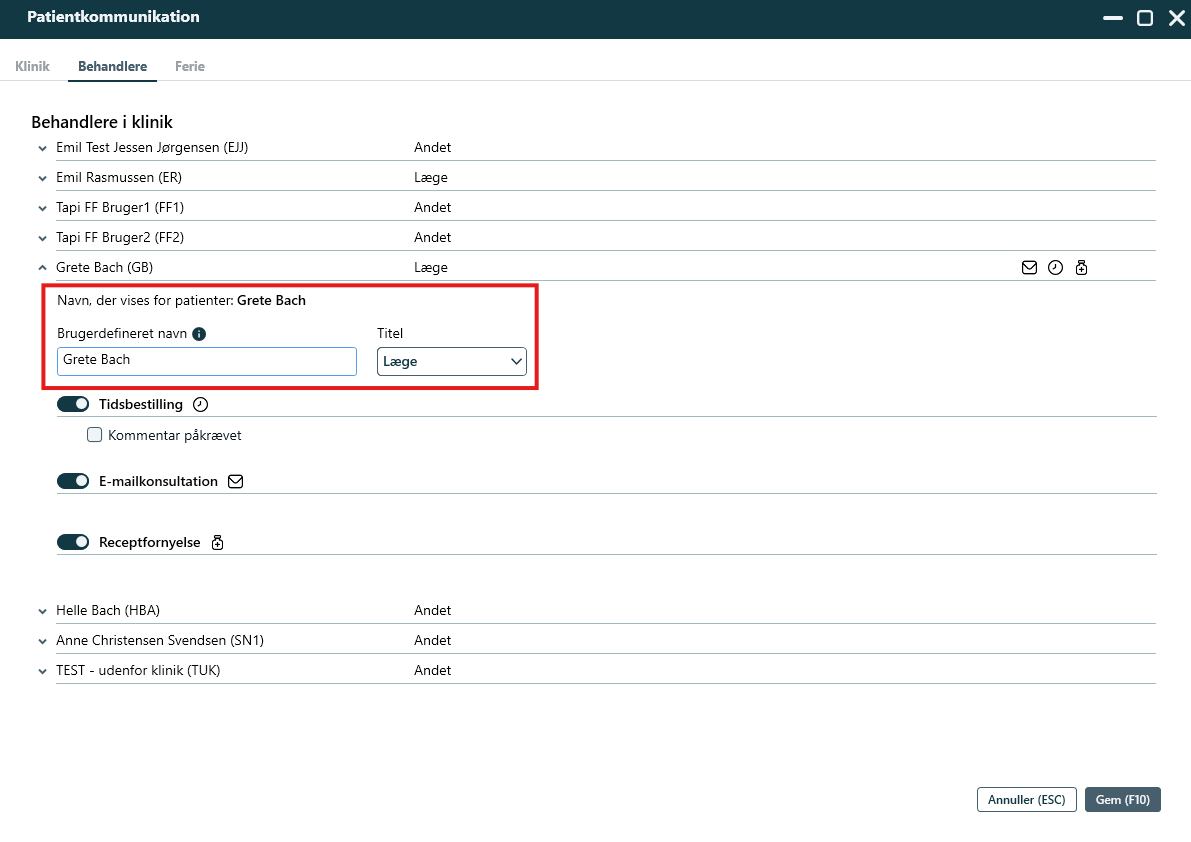Screen dimensions: 1191x842
Task: Click the Receptfornyelse label
Action: point(150,542)
